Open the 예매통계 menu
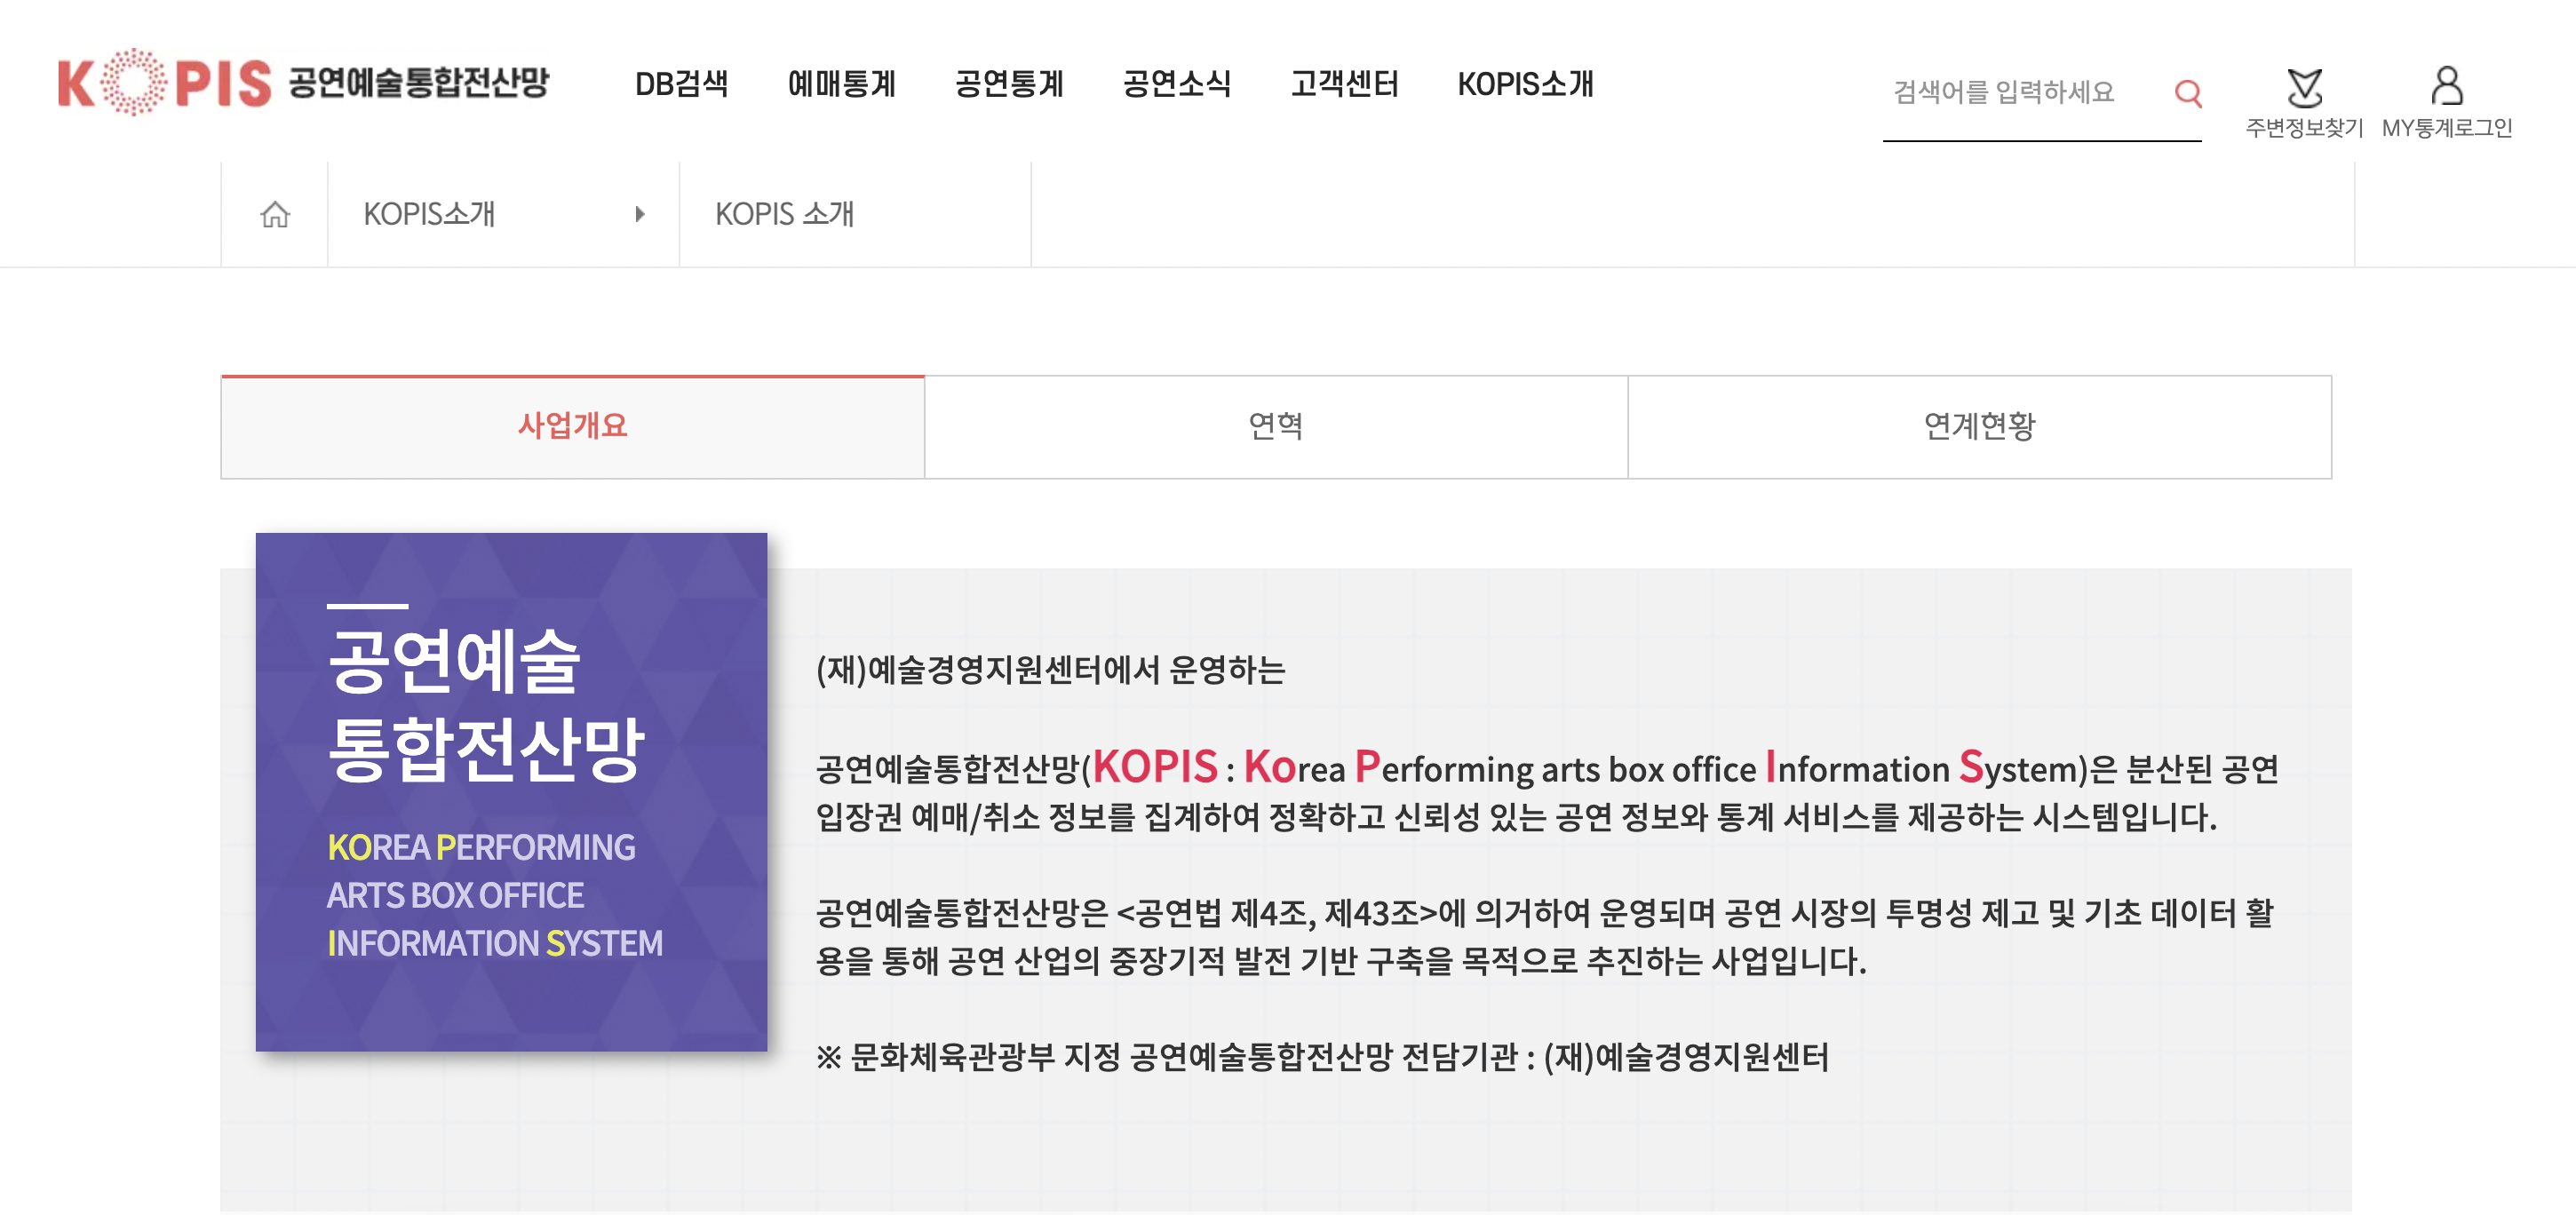The height and width of the screenshot is (1215, 2576). click(x=841, y=84)
